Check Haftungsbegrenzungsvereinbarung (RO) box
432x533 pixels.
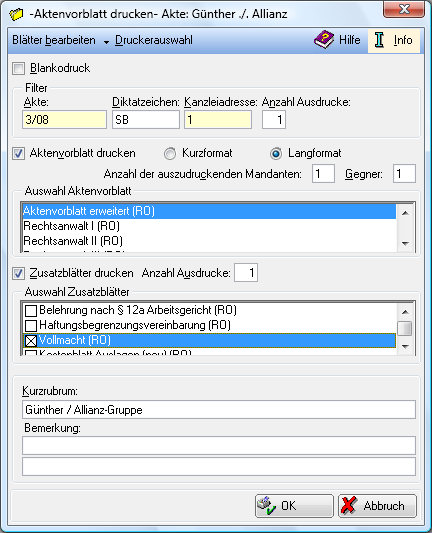pos(31,325)
